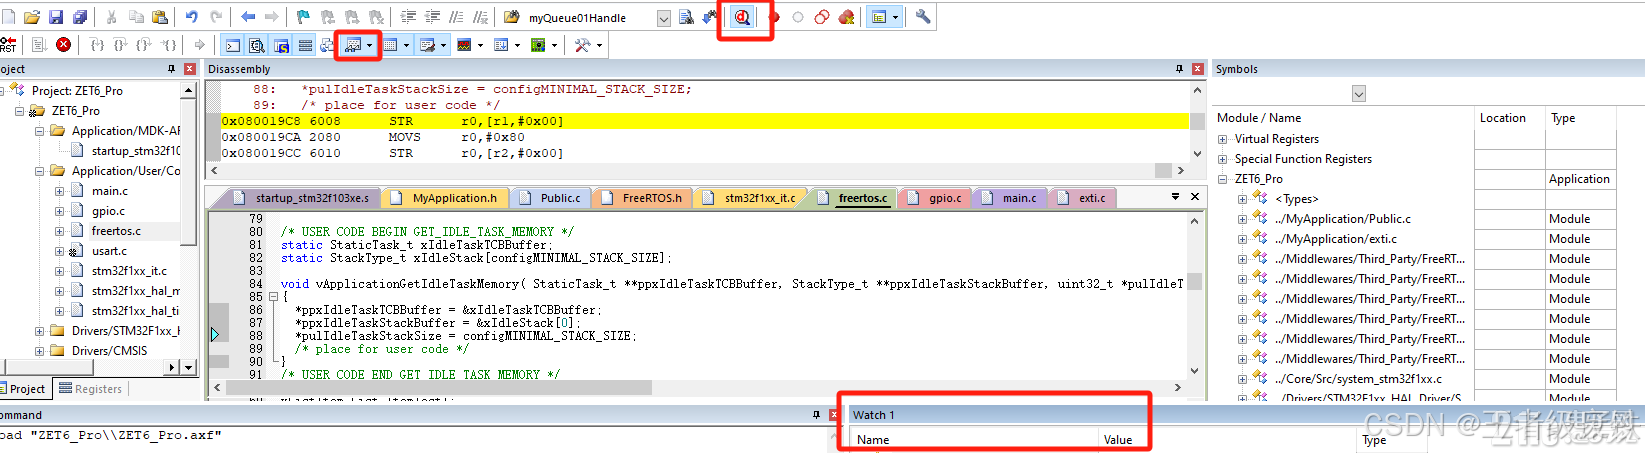Insert a bookmark with the flag icon
Screen dimensions: 1645x453
303,17
